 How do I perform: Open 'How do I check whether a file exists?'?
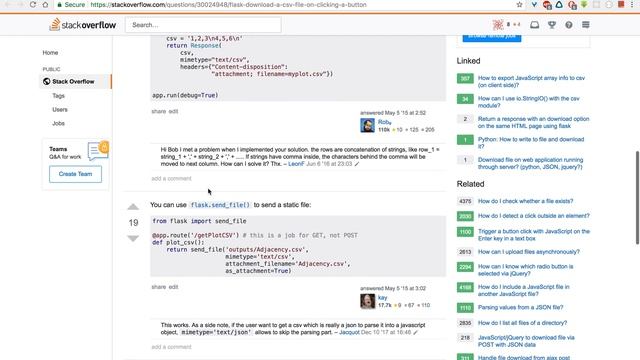(525, 201)
